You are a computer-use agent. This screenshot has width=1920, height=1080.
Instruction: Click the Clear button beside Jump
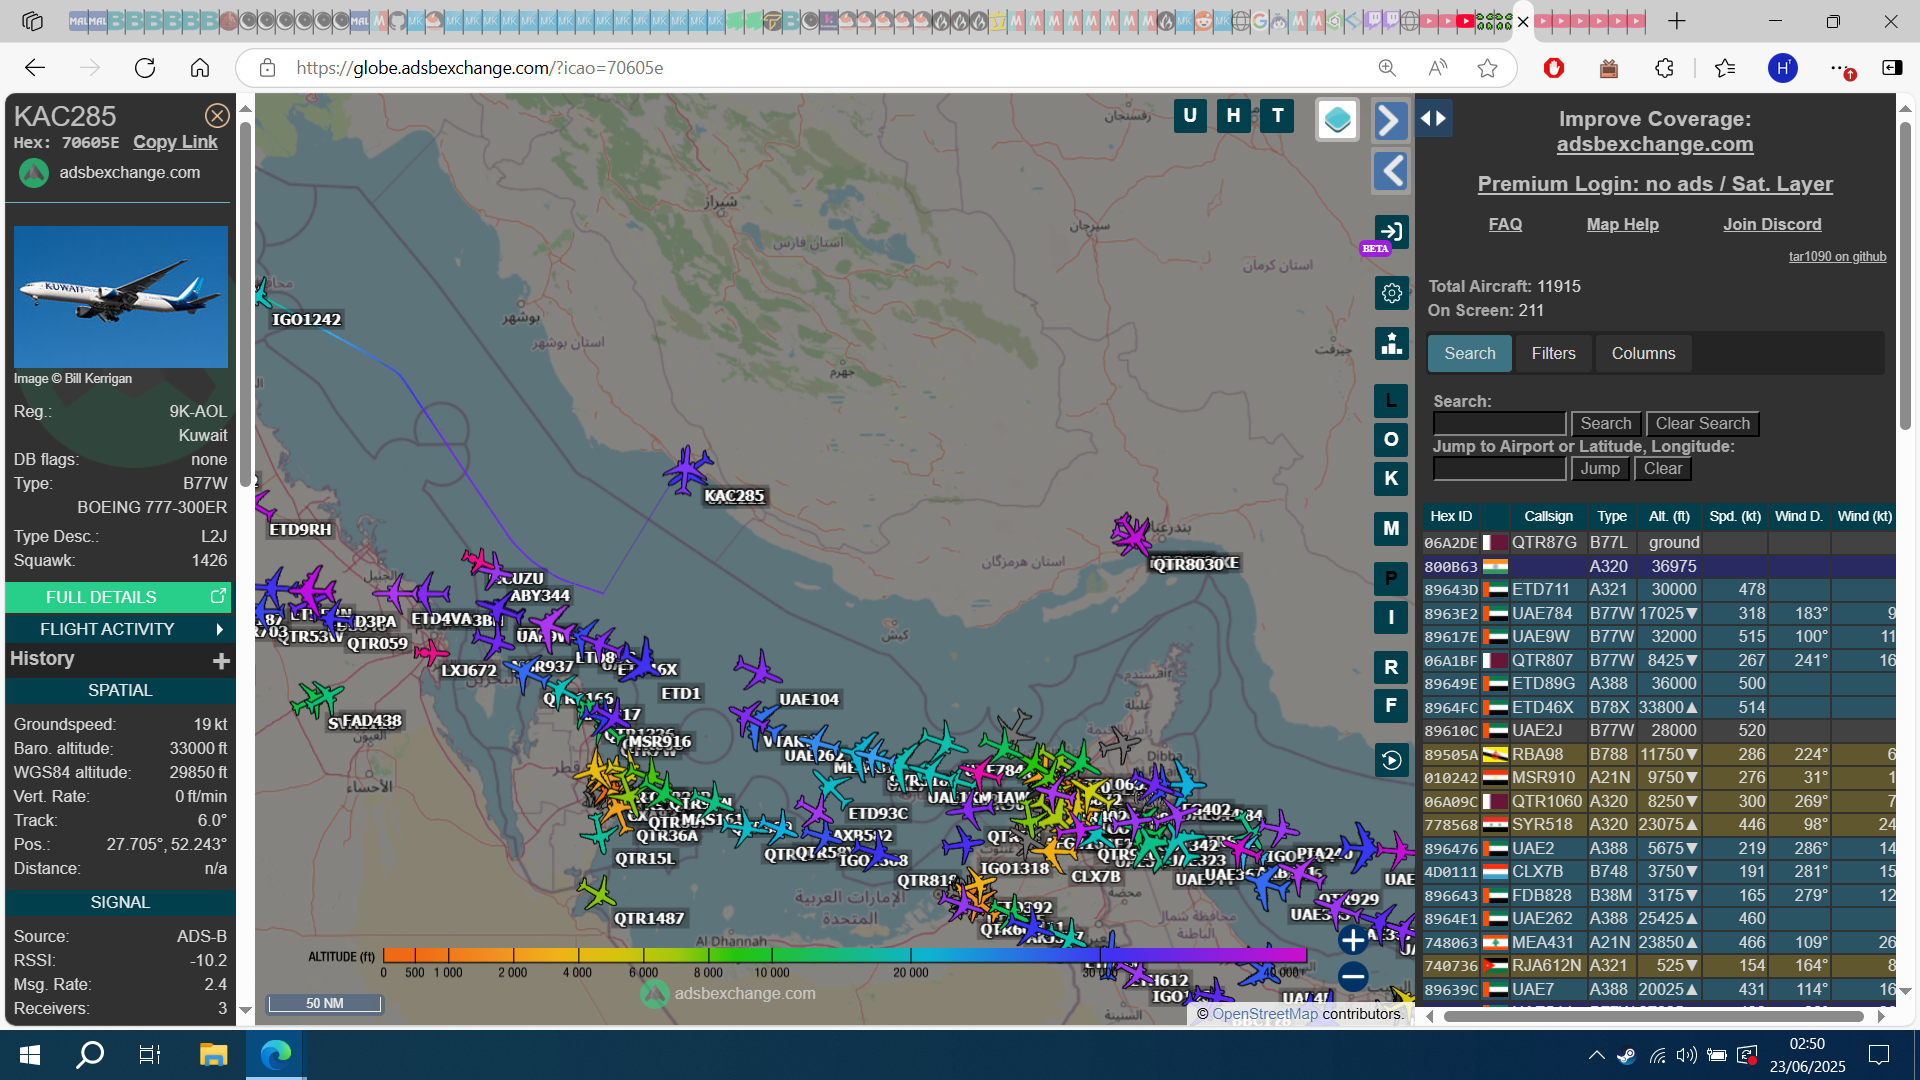click(x=1663, y=469)
